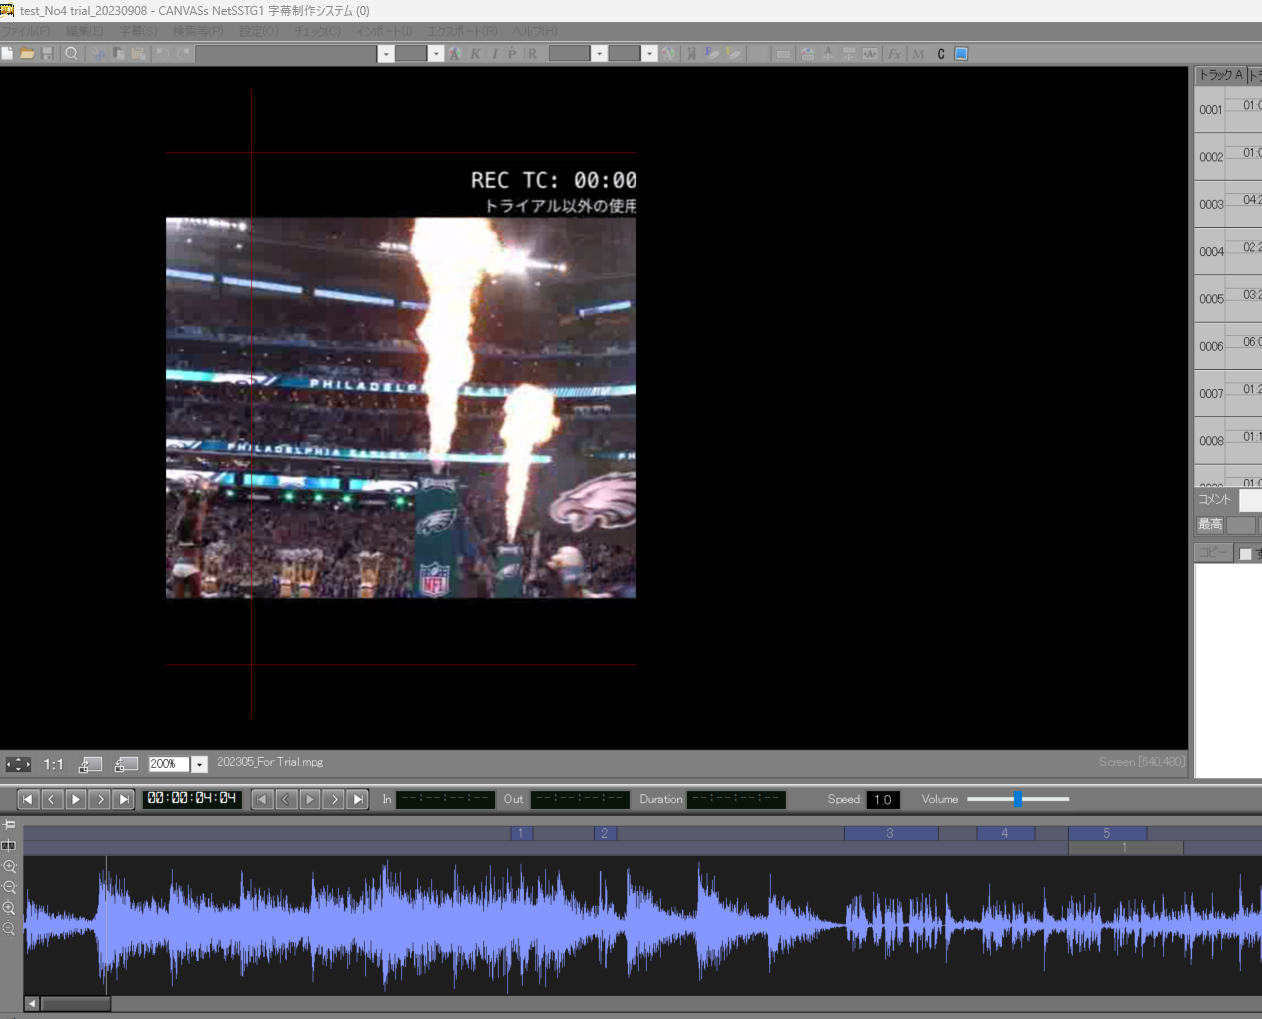Open the 字幕(S) menu
1262x1019 pixels.
tap(138, 32)
